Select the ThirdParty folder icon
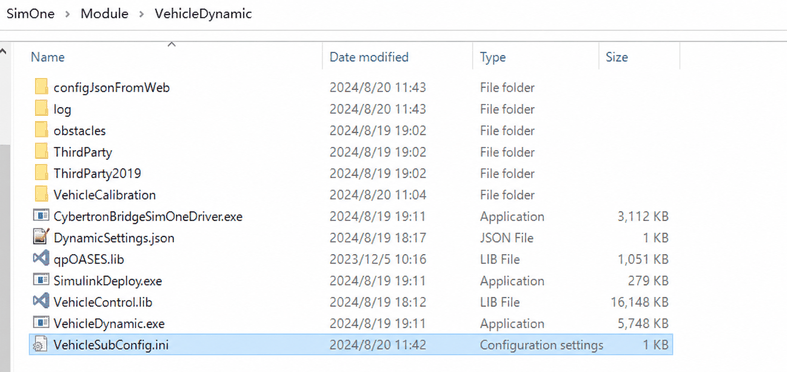The width and height of the screenshot is (787, 372). pyautogui.click(x=42, y=152)
